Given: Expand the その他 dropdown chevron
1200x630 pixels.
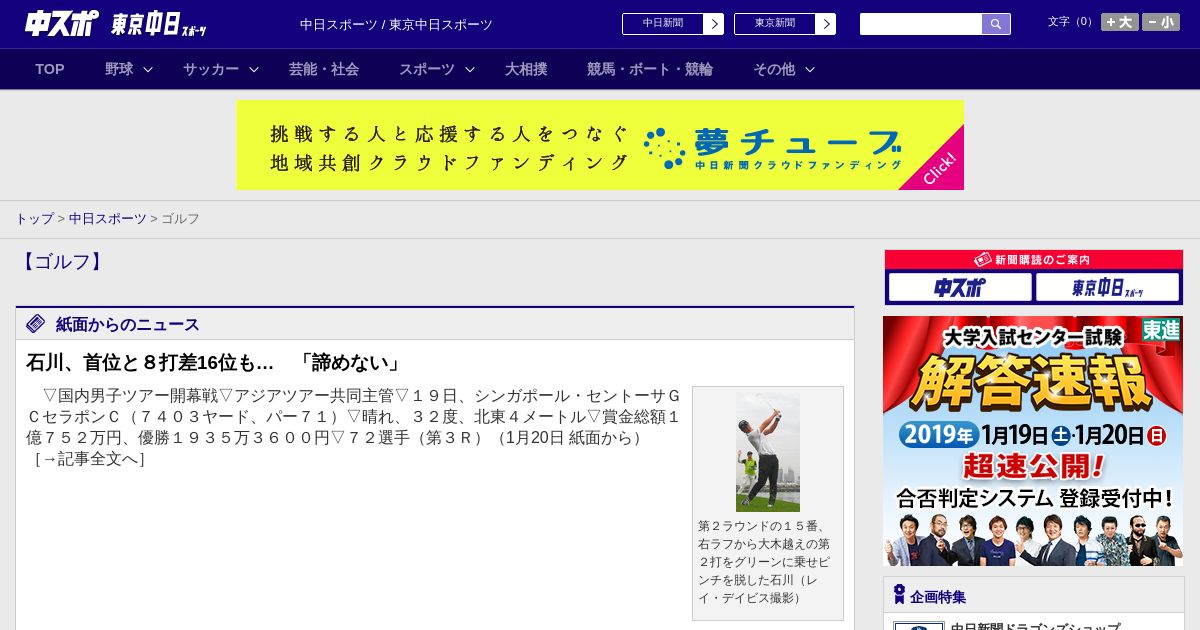Looking at the screenshot, I should [x=810, y=69].
